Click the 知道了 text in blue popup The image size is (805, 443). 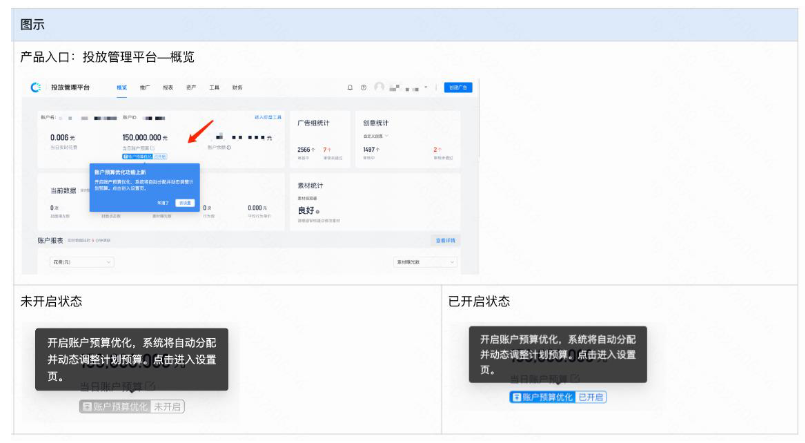(x=163, y=202)
